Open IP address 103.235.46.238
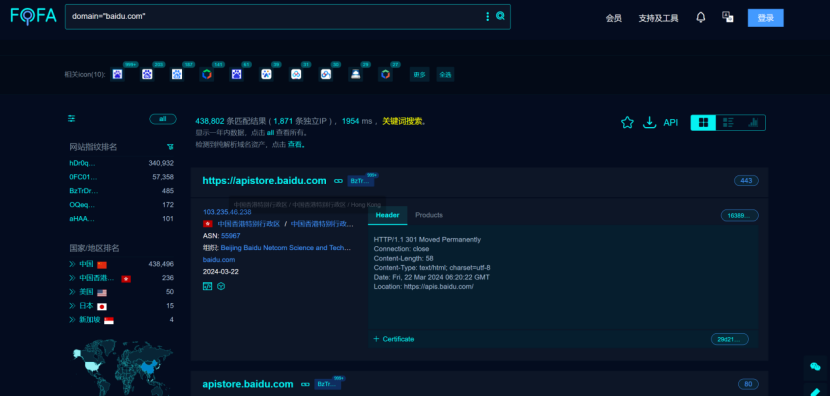The width and height of the screenshot is (831, 397). pyautogui.click(x=227, y=212)
